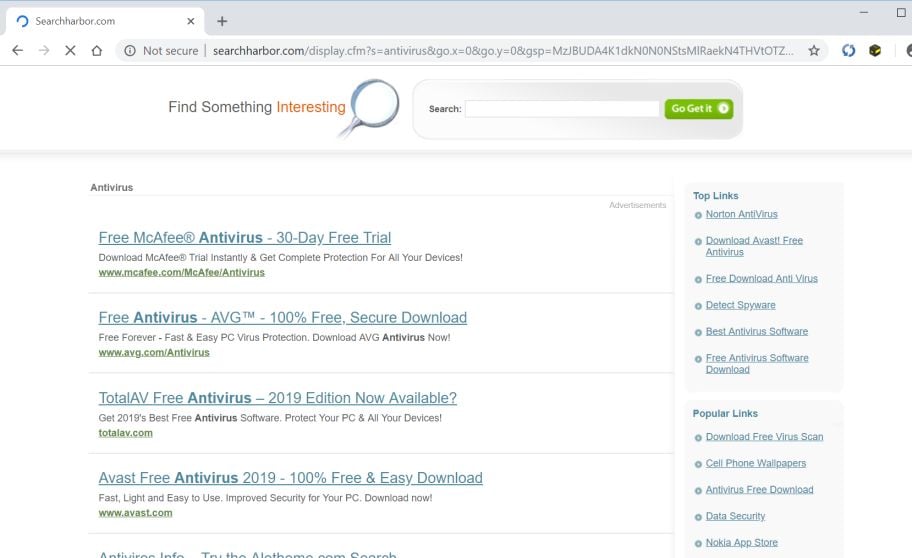The height and width of the screenshot is (558, 912).
Task: Stop loading the page with the X button
Action: click(x=70, y=51)
